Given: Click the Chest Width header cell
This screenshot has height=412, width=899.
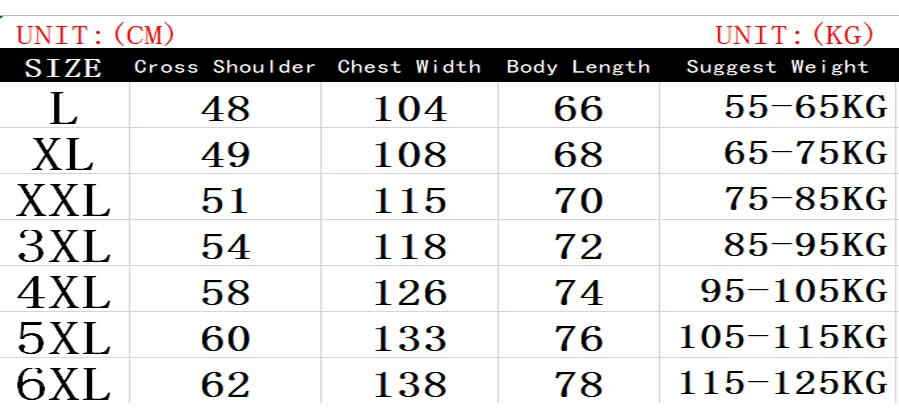Looking at the screenshot, I should point(409,68).
